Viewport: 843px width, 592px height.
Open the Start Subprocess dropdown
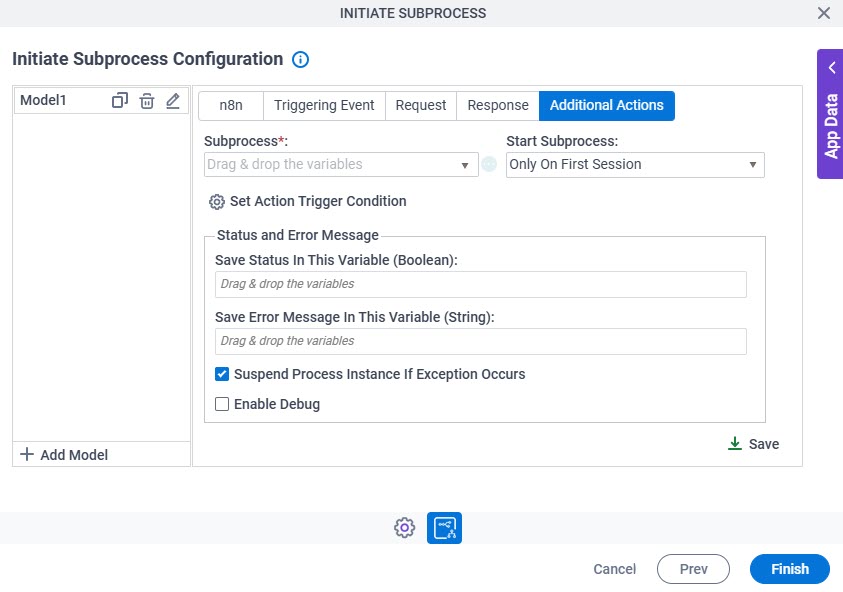click(x=635, y=165)
